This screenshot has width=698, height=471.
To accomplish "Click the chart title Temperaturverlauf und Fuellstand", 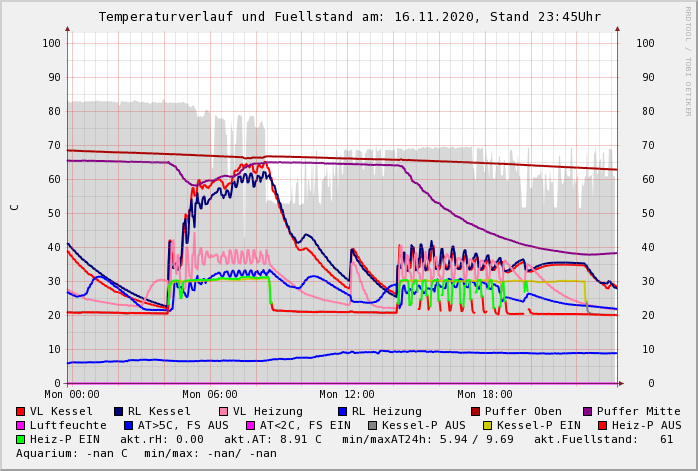I will point(349,17).
